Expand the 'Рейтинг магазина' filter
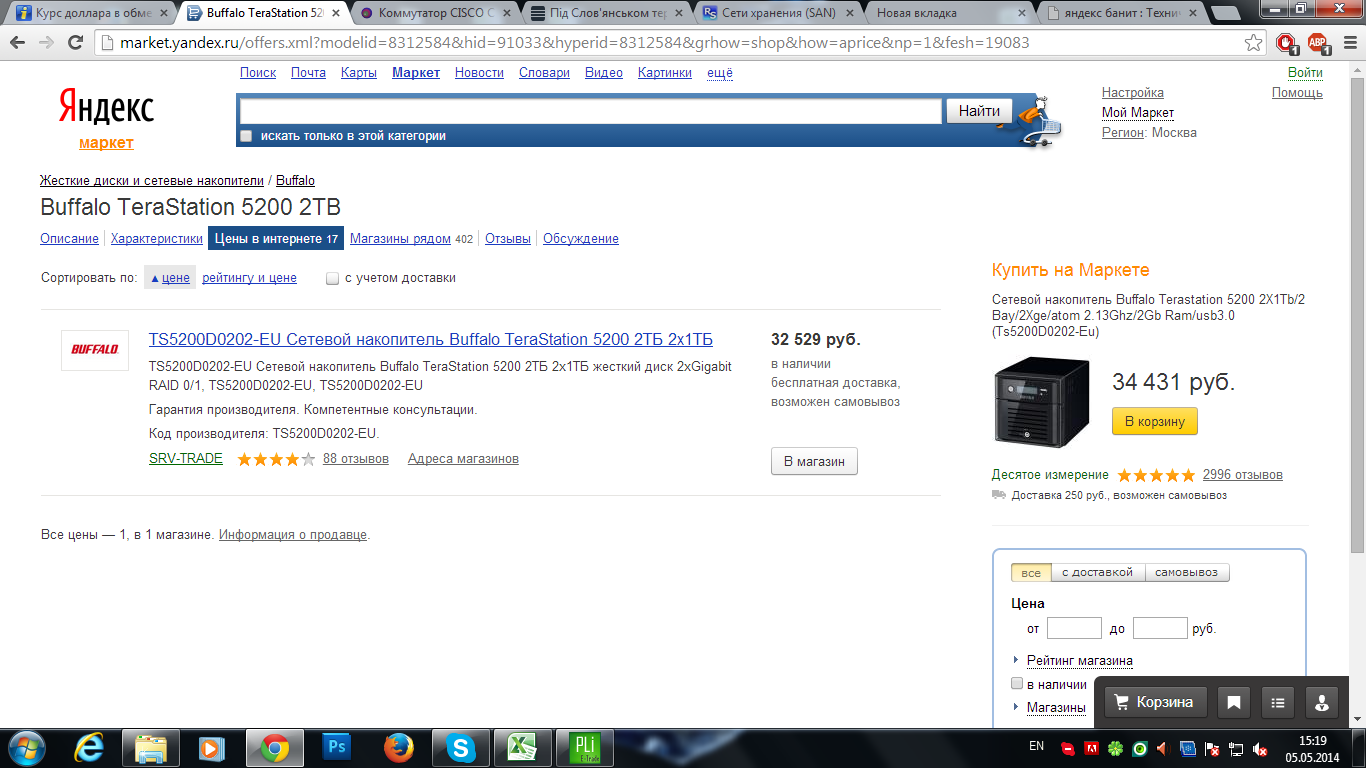Image resolution: width=1366 pixels, height=768 pixels. click(x=1079, y=661)
